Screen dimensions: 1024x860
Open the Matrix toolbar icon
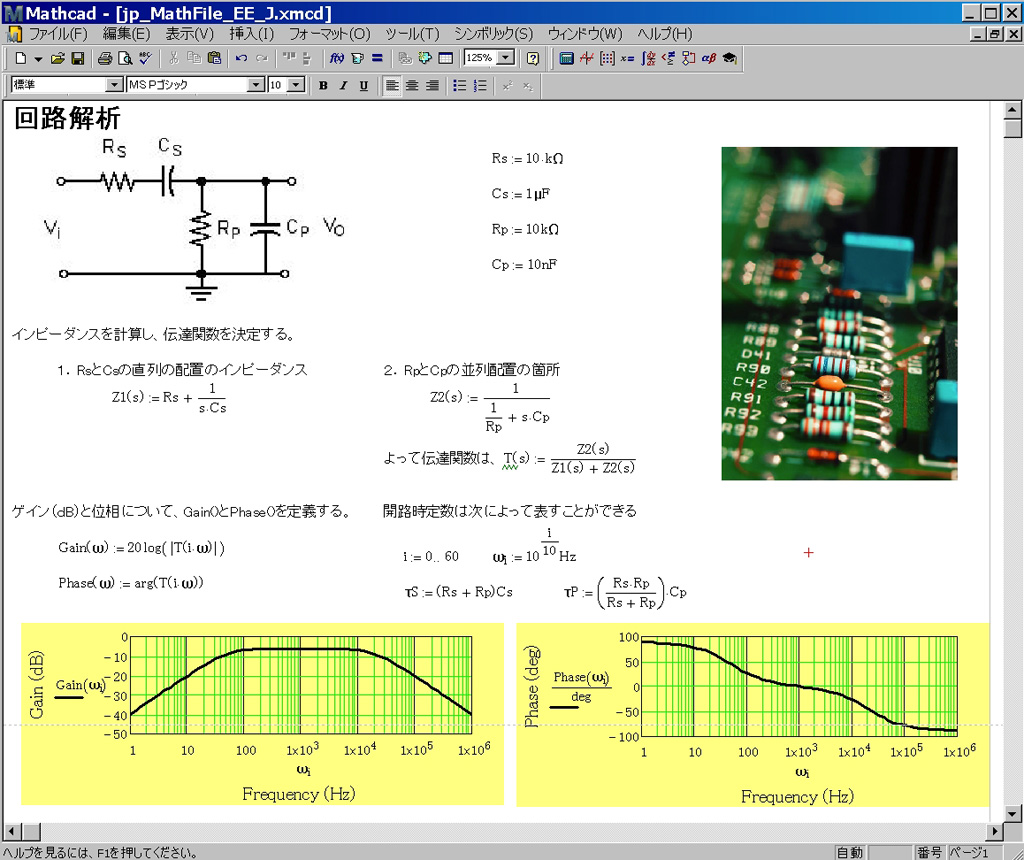pos(607,59)
